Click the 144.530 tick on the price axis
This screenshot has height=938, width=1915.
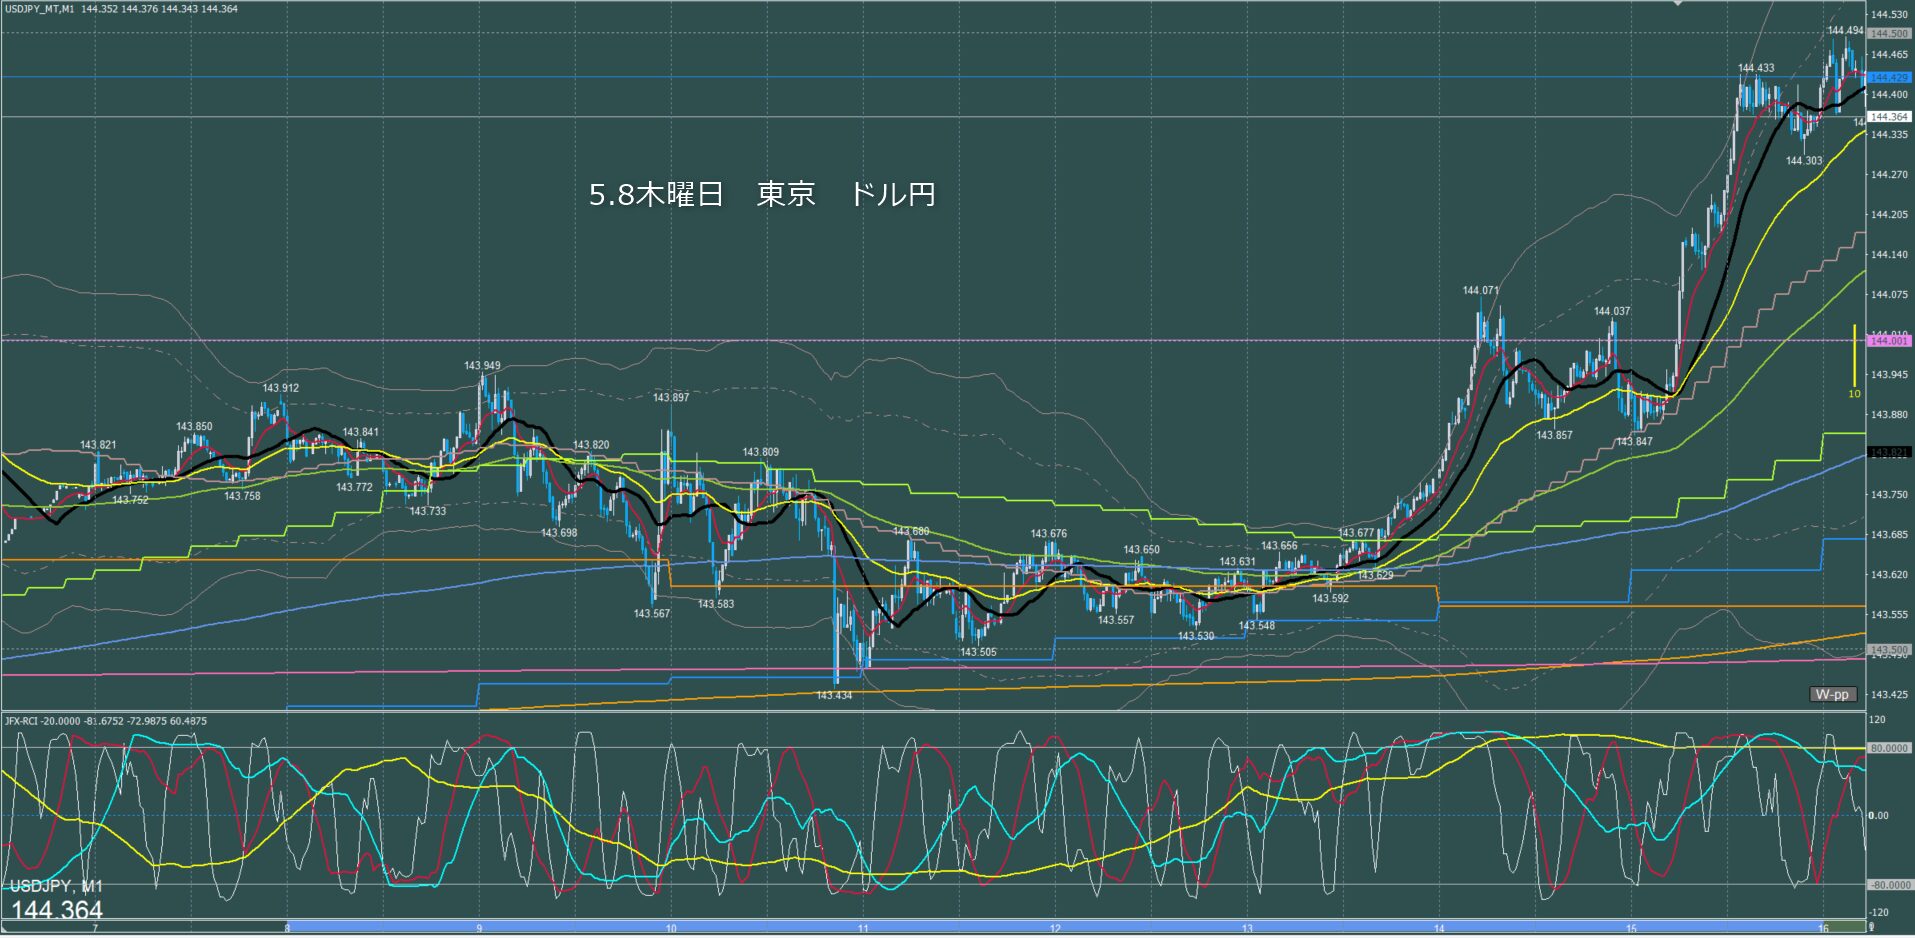pyautogui.click(x=1889, y=14)
